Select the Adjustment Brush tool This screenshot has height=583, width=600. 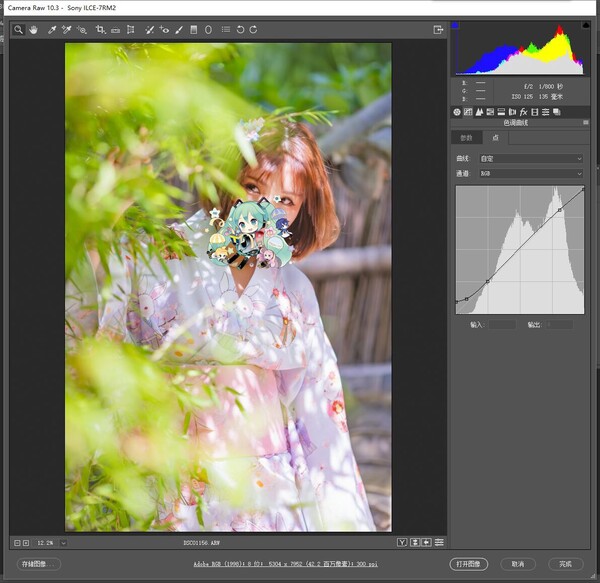(x=179, y=30)
